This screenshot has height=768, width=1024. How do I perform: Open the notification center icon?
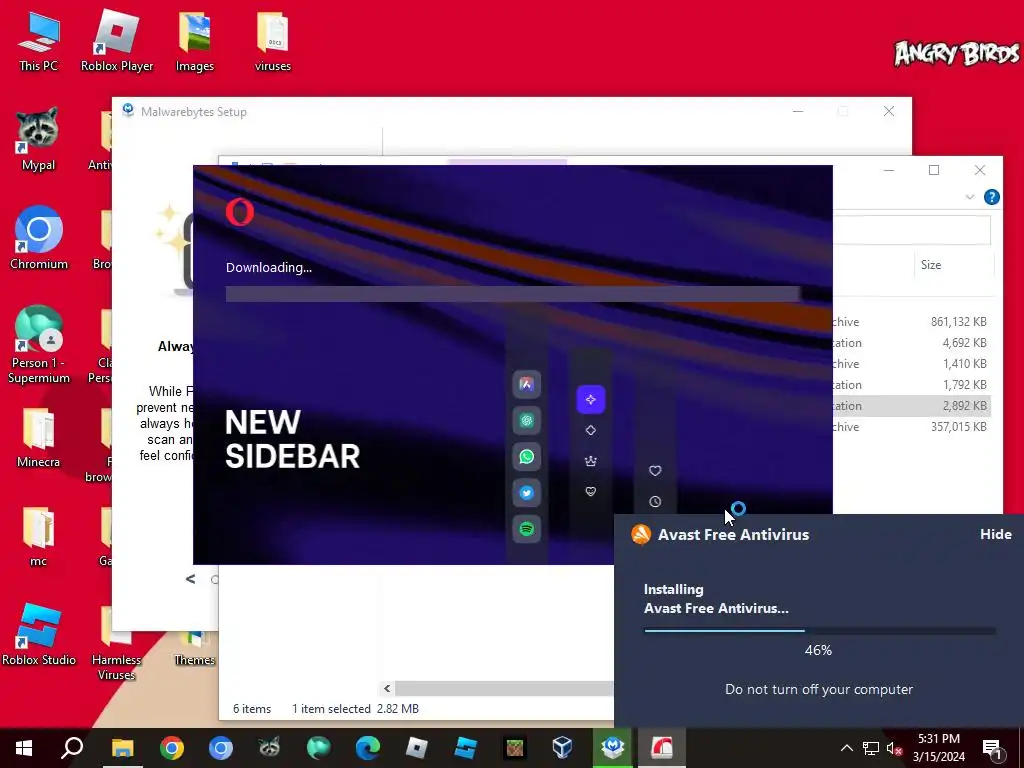[992, 748]
